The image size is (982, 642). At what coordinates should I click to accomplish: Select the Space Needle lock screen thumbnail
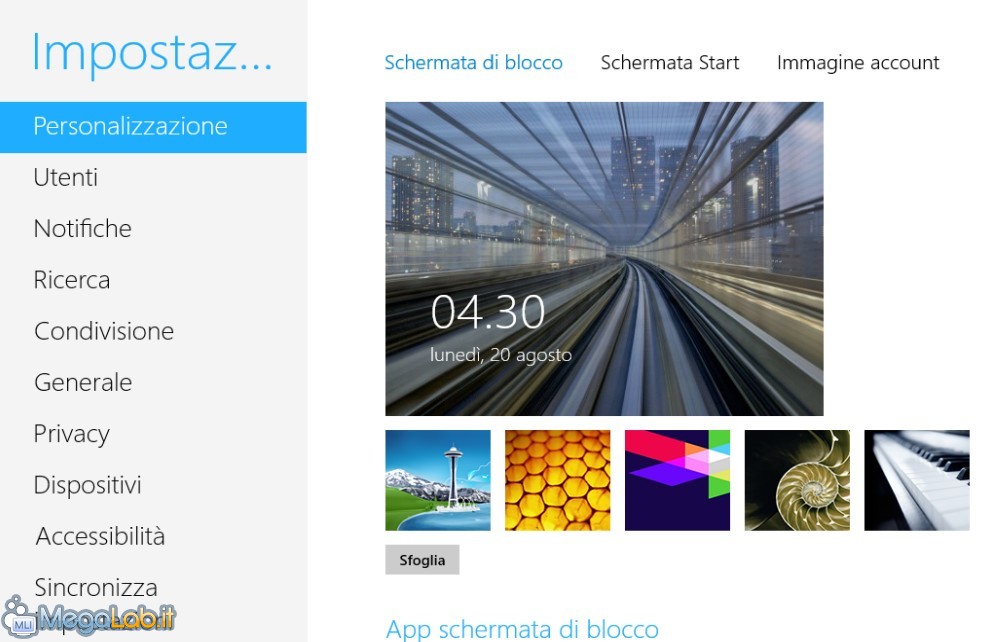[438, 480]
